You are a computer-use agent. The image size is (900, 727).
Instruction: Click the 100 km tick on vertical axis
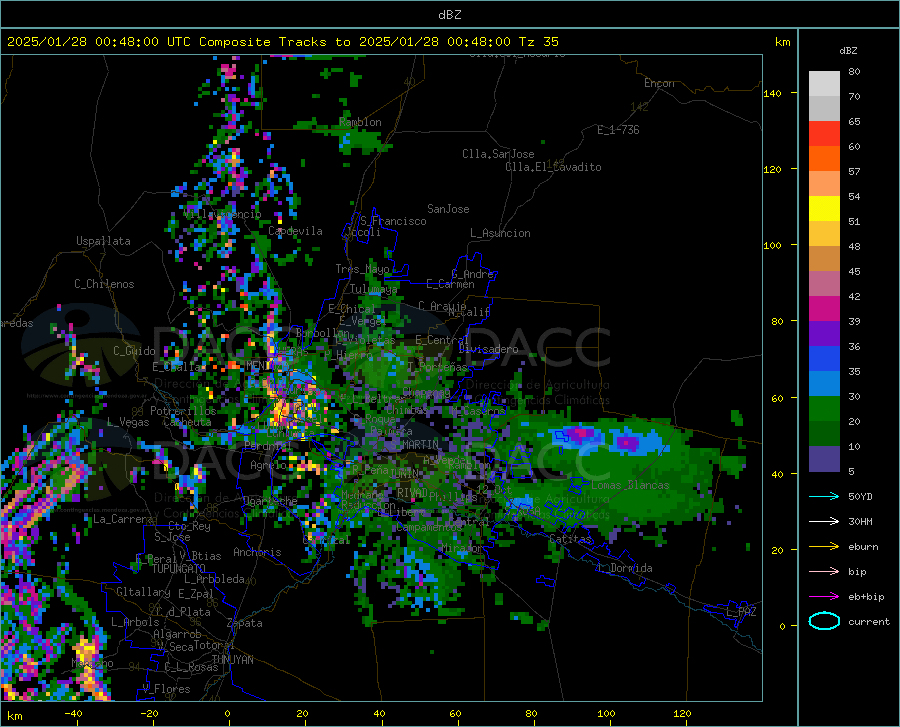tap(773, 246)
